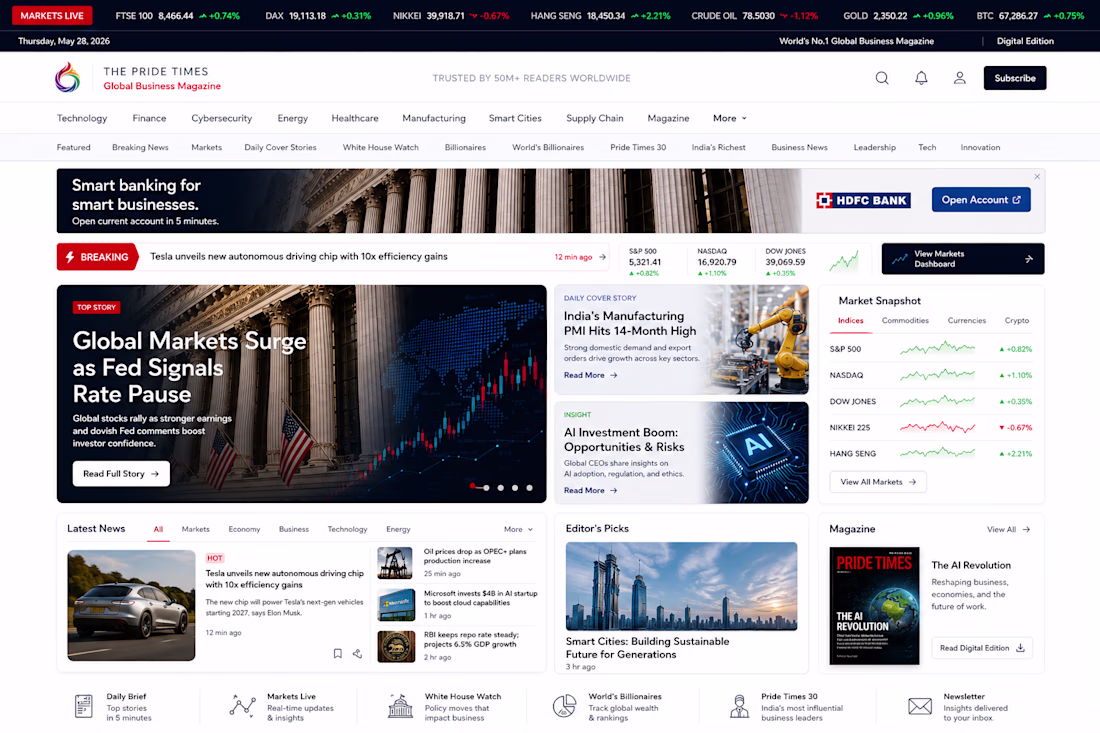This screenshot has height=733, width=1100.
Task: Click the arrow after the breaking news headline
Action: click(603, 257)
